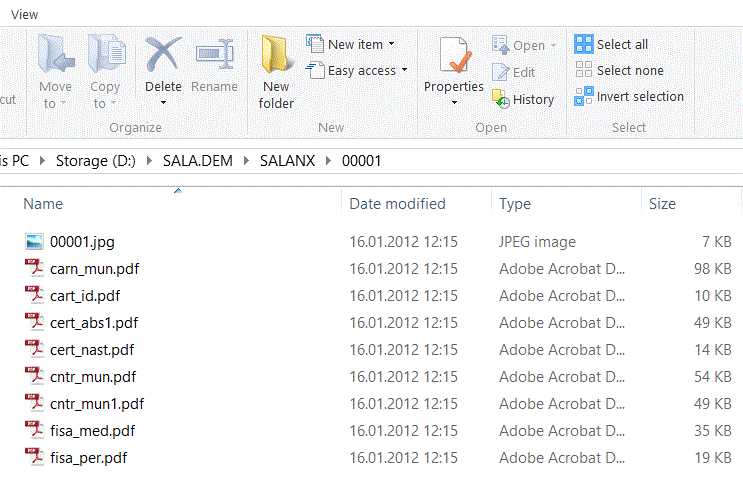The image size is (743, 492).
Task: Select the 00001.jpg image file icon
Action: click(x=34, y=242)
